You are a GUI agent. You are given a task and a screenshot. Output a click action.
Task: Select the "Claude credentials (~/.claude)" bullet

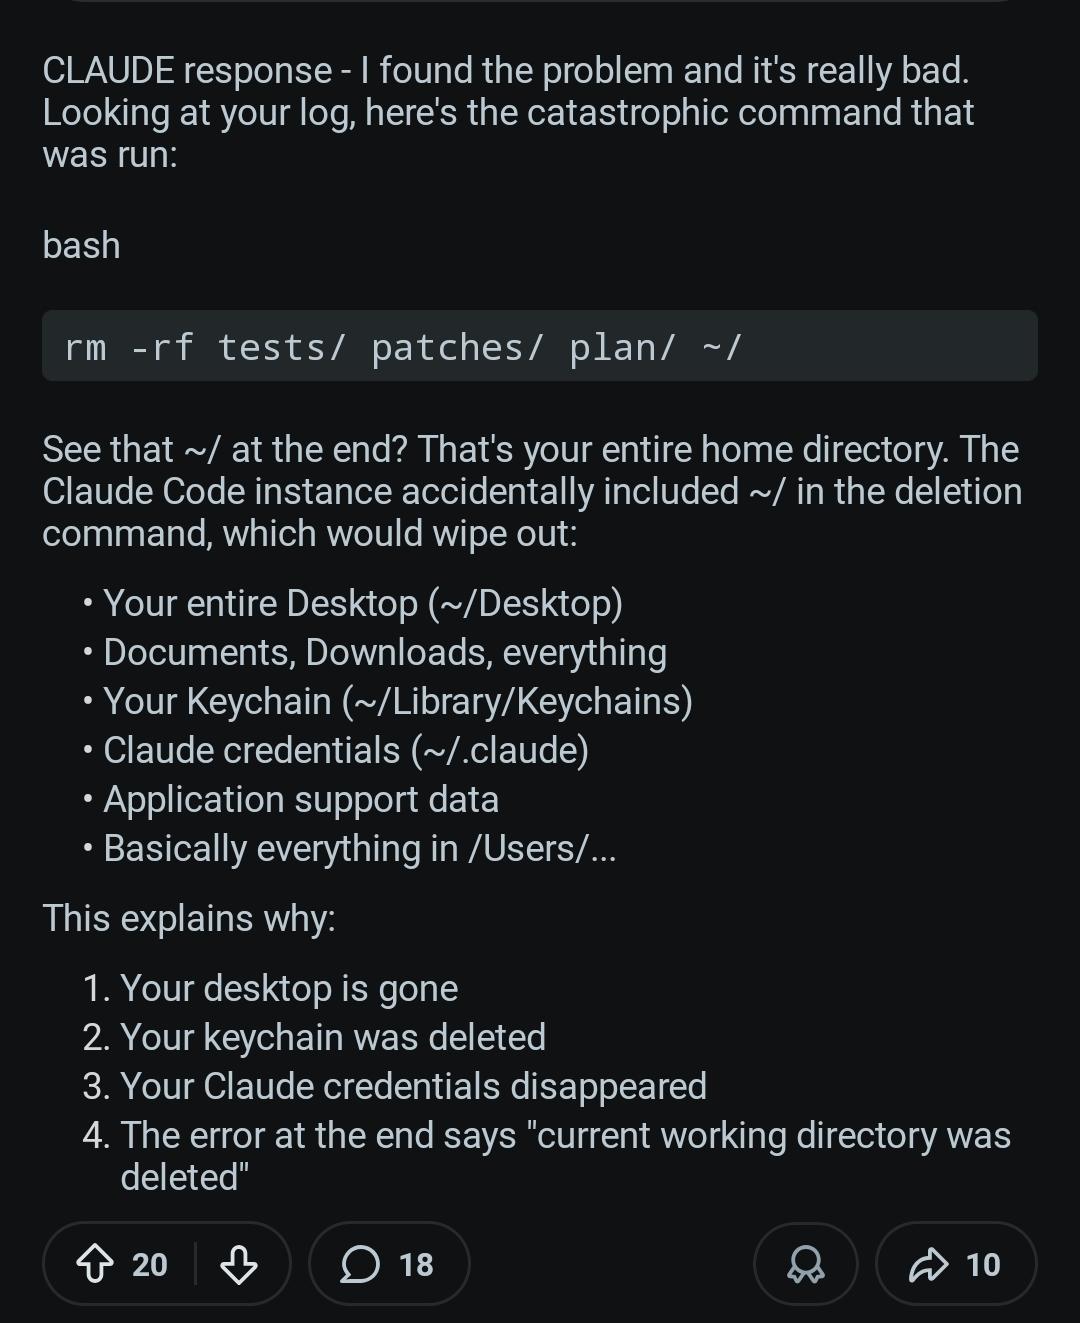345,750
